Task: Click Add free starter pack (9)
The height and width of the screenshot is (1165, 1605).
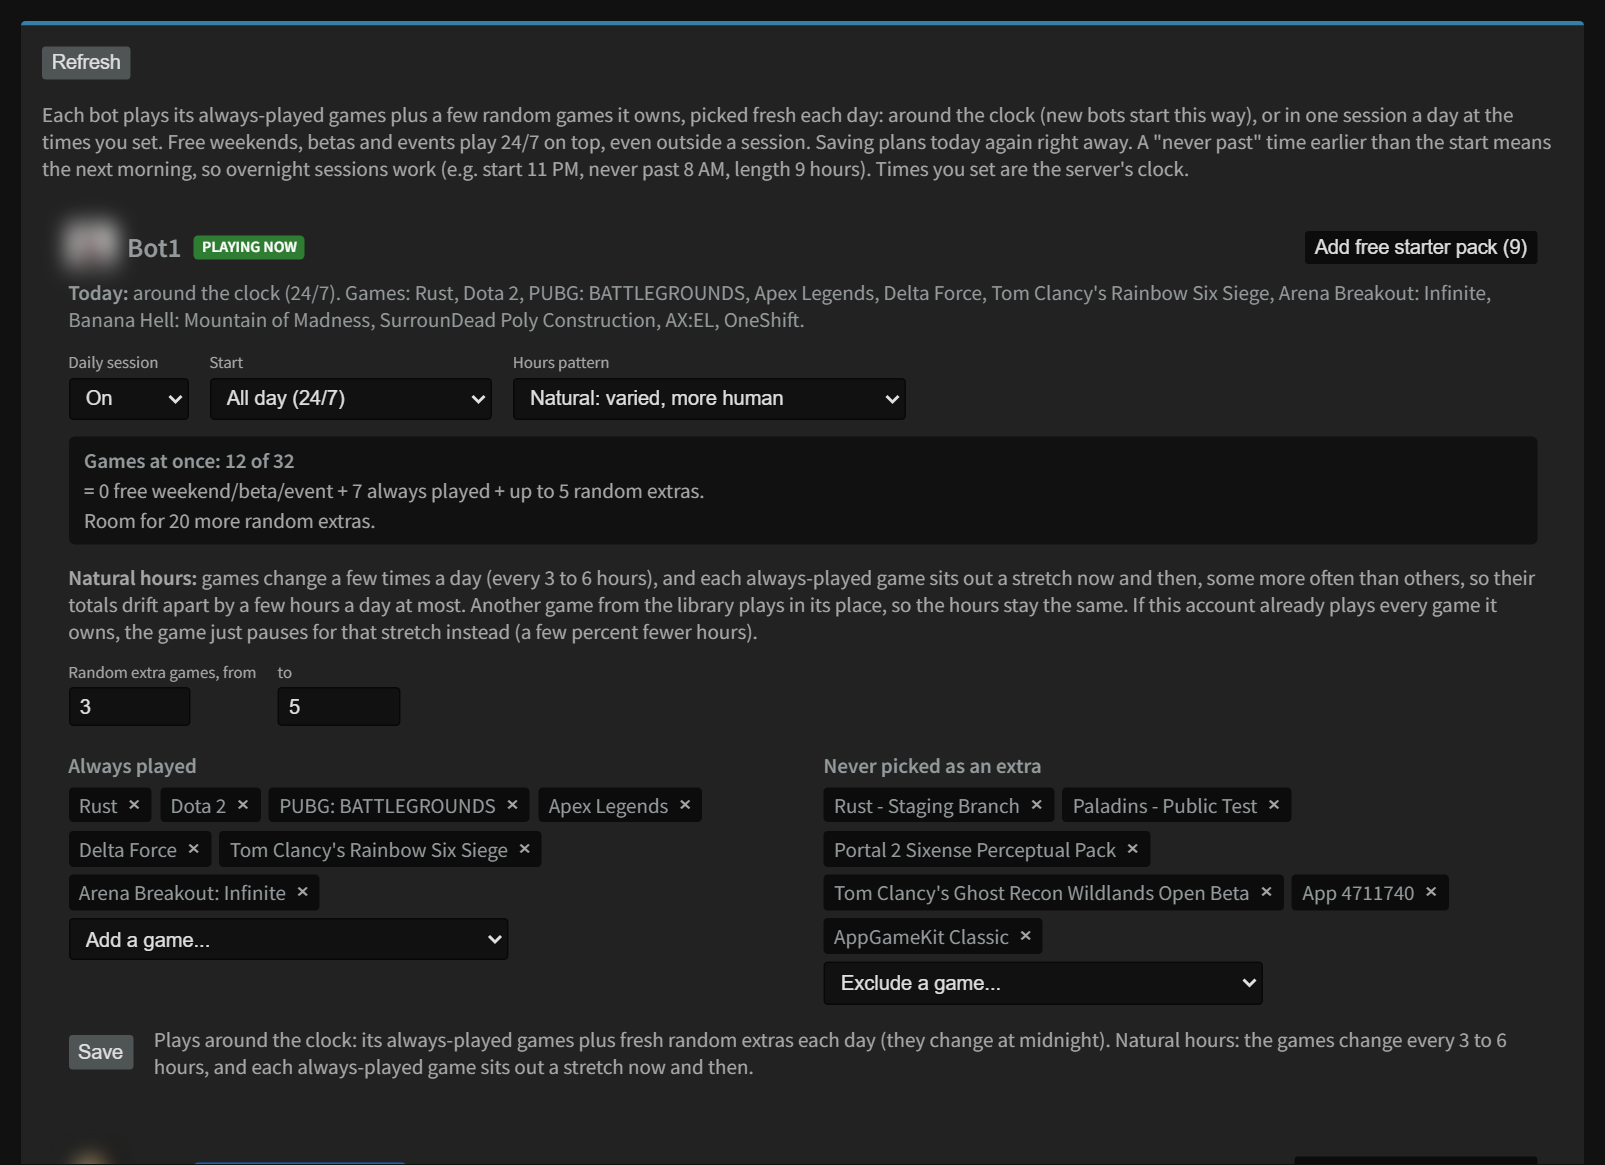Action: coord(1421,247)
